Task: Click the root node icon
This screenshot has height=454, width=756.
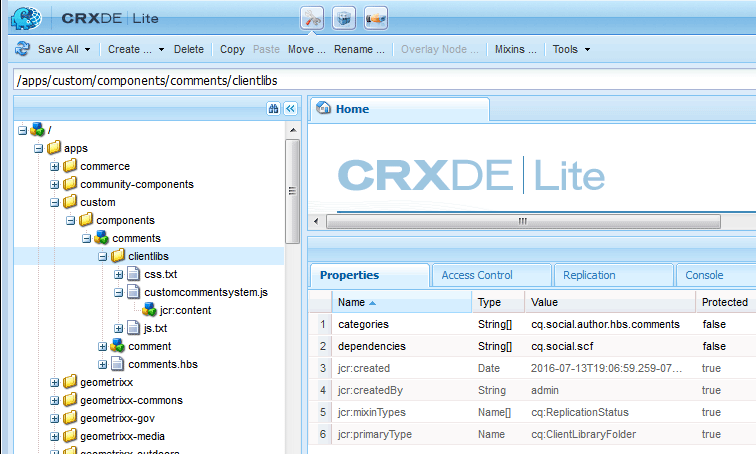Action: (x=38, y=129)
